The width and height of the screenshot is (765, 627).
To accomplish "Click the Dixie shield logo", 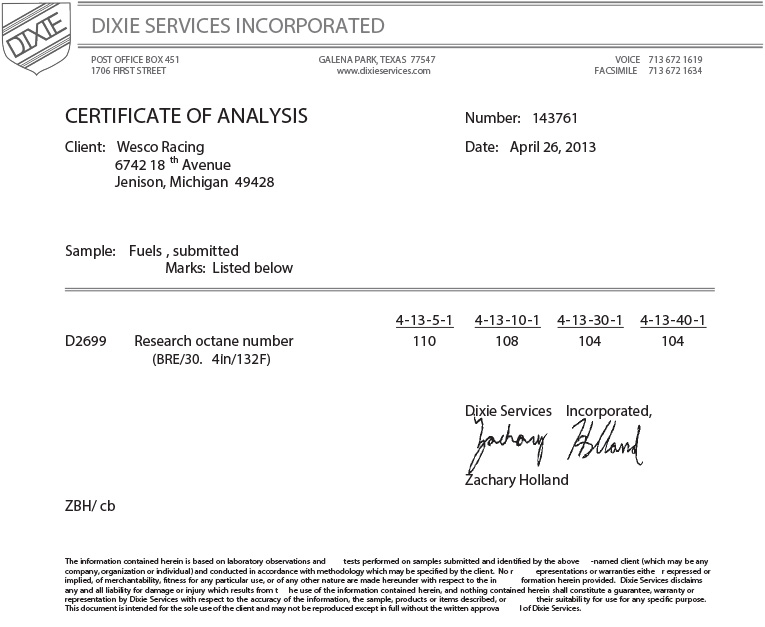I will (x=37, y=39).
